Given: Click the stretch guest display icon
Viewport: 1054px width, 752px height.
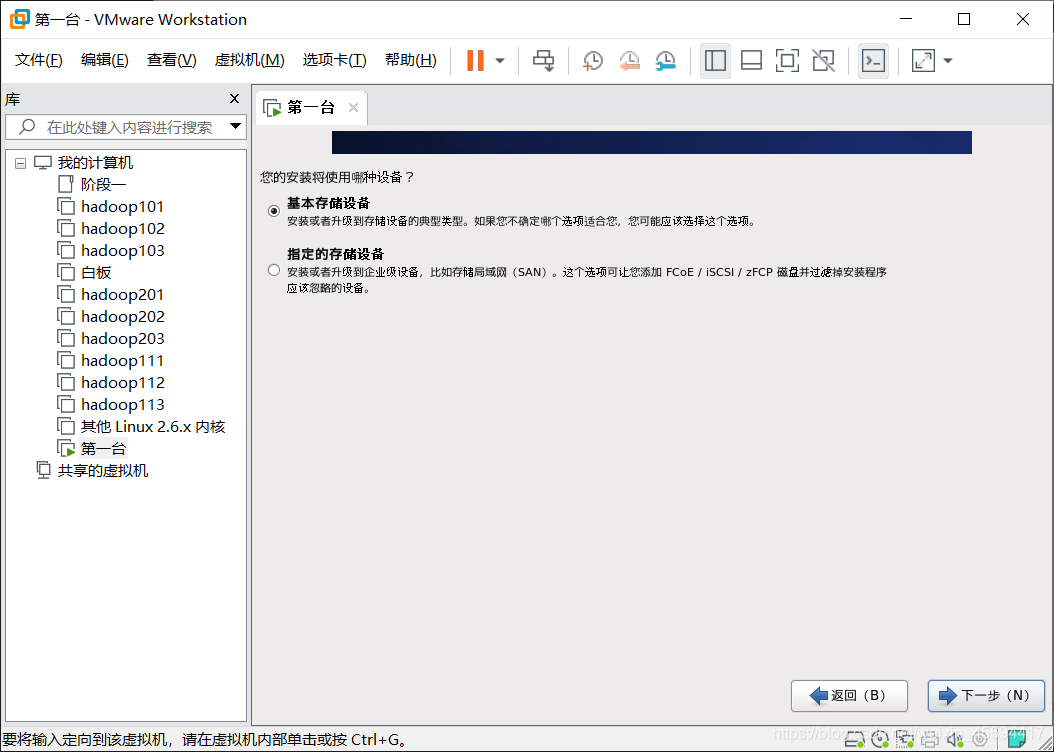Looking at the screenshot, I should pyautogui.click(x=923, y=60).
